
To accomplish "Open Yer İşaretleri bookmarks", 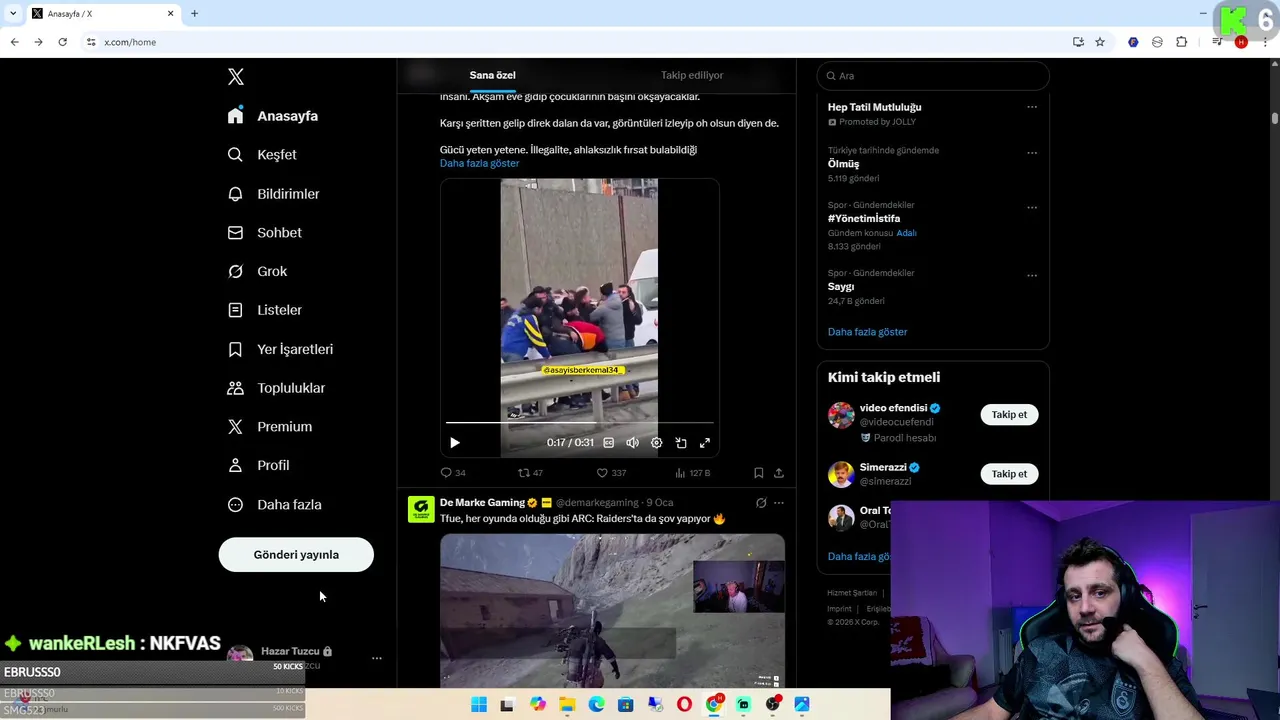I will click(280, 349).
